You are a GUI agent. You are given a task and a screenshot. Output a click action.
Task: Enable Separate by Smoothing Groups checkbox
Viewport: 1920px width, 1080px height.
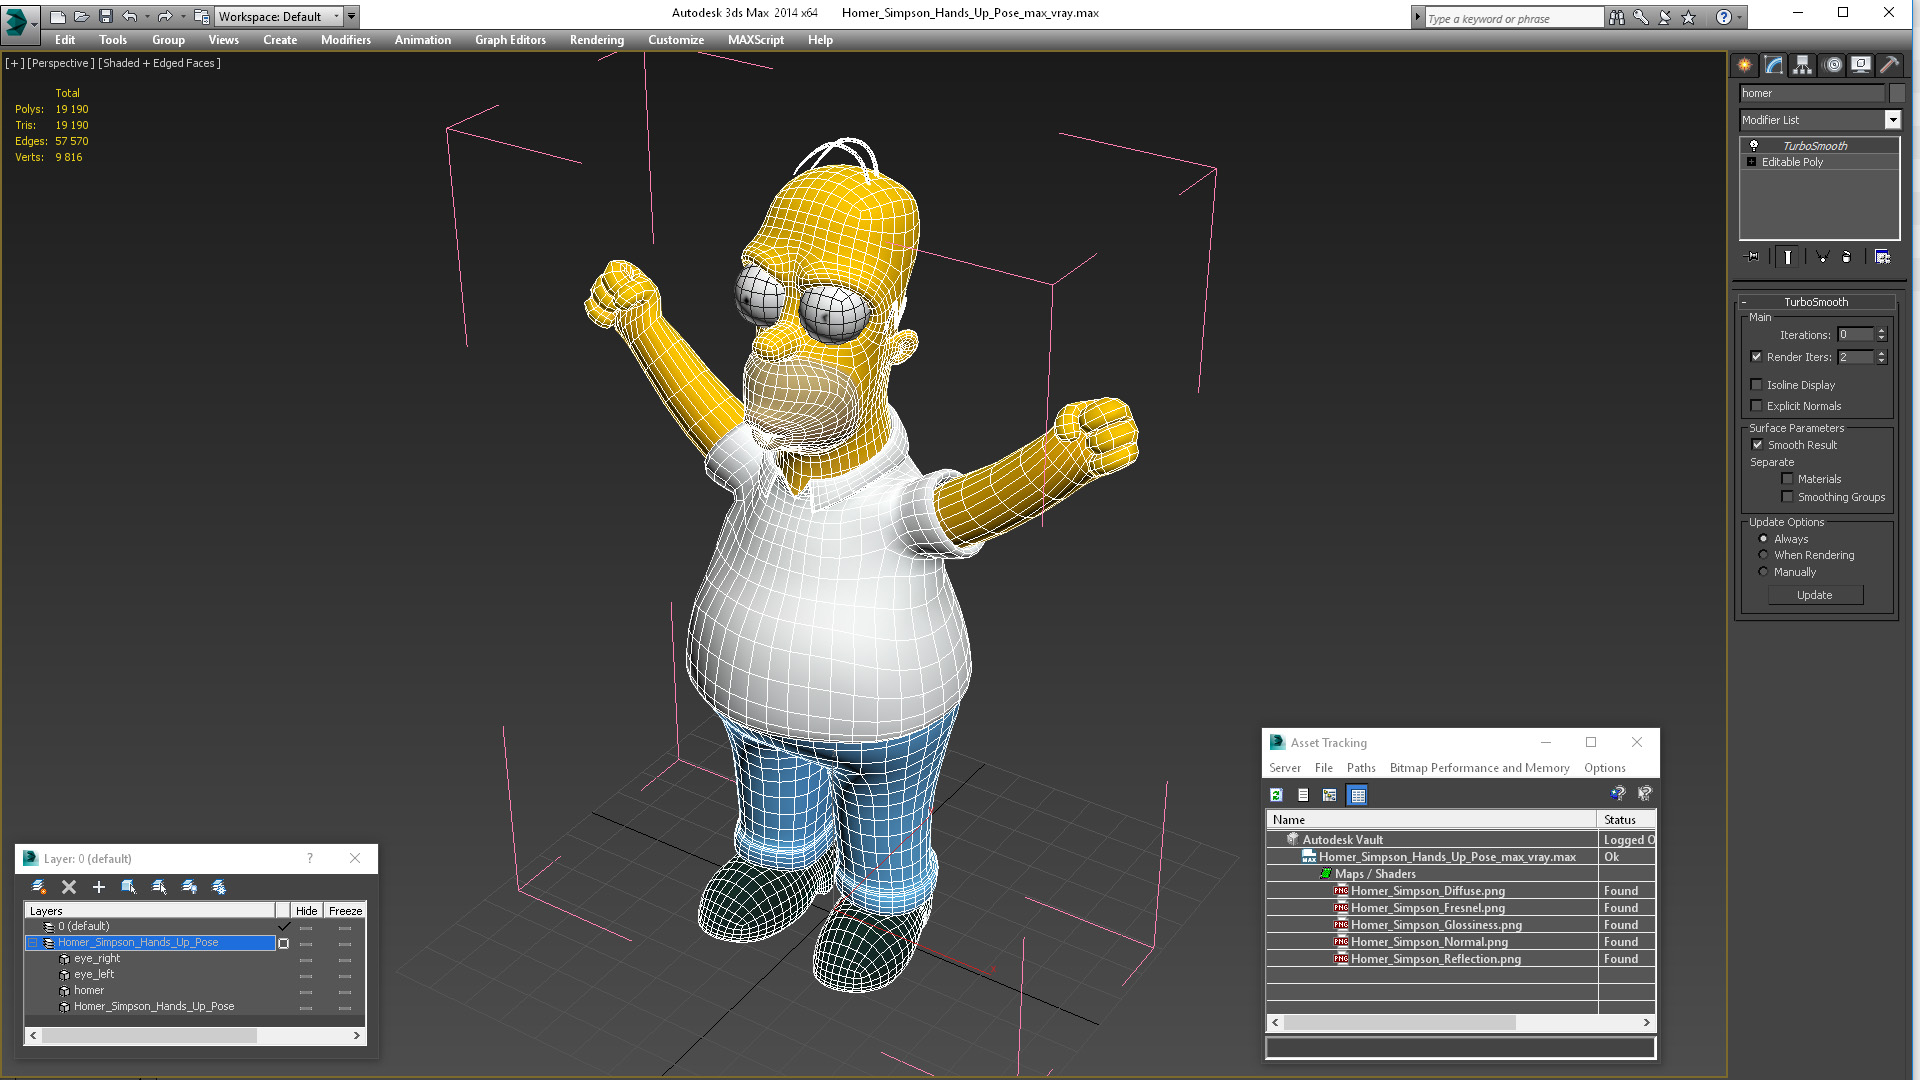coord(1787,497)
